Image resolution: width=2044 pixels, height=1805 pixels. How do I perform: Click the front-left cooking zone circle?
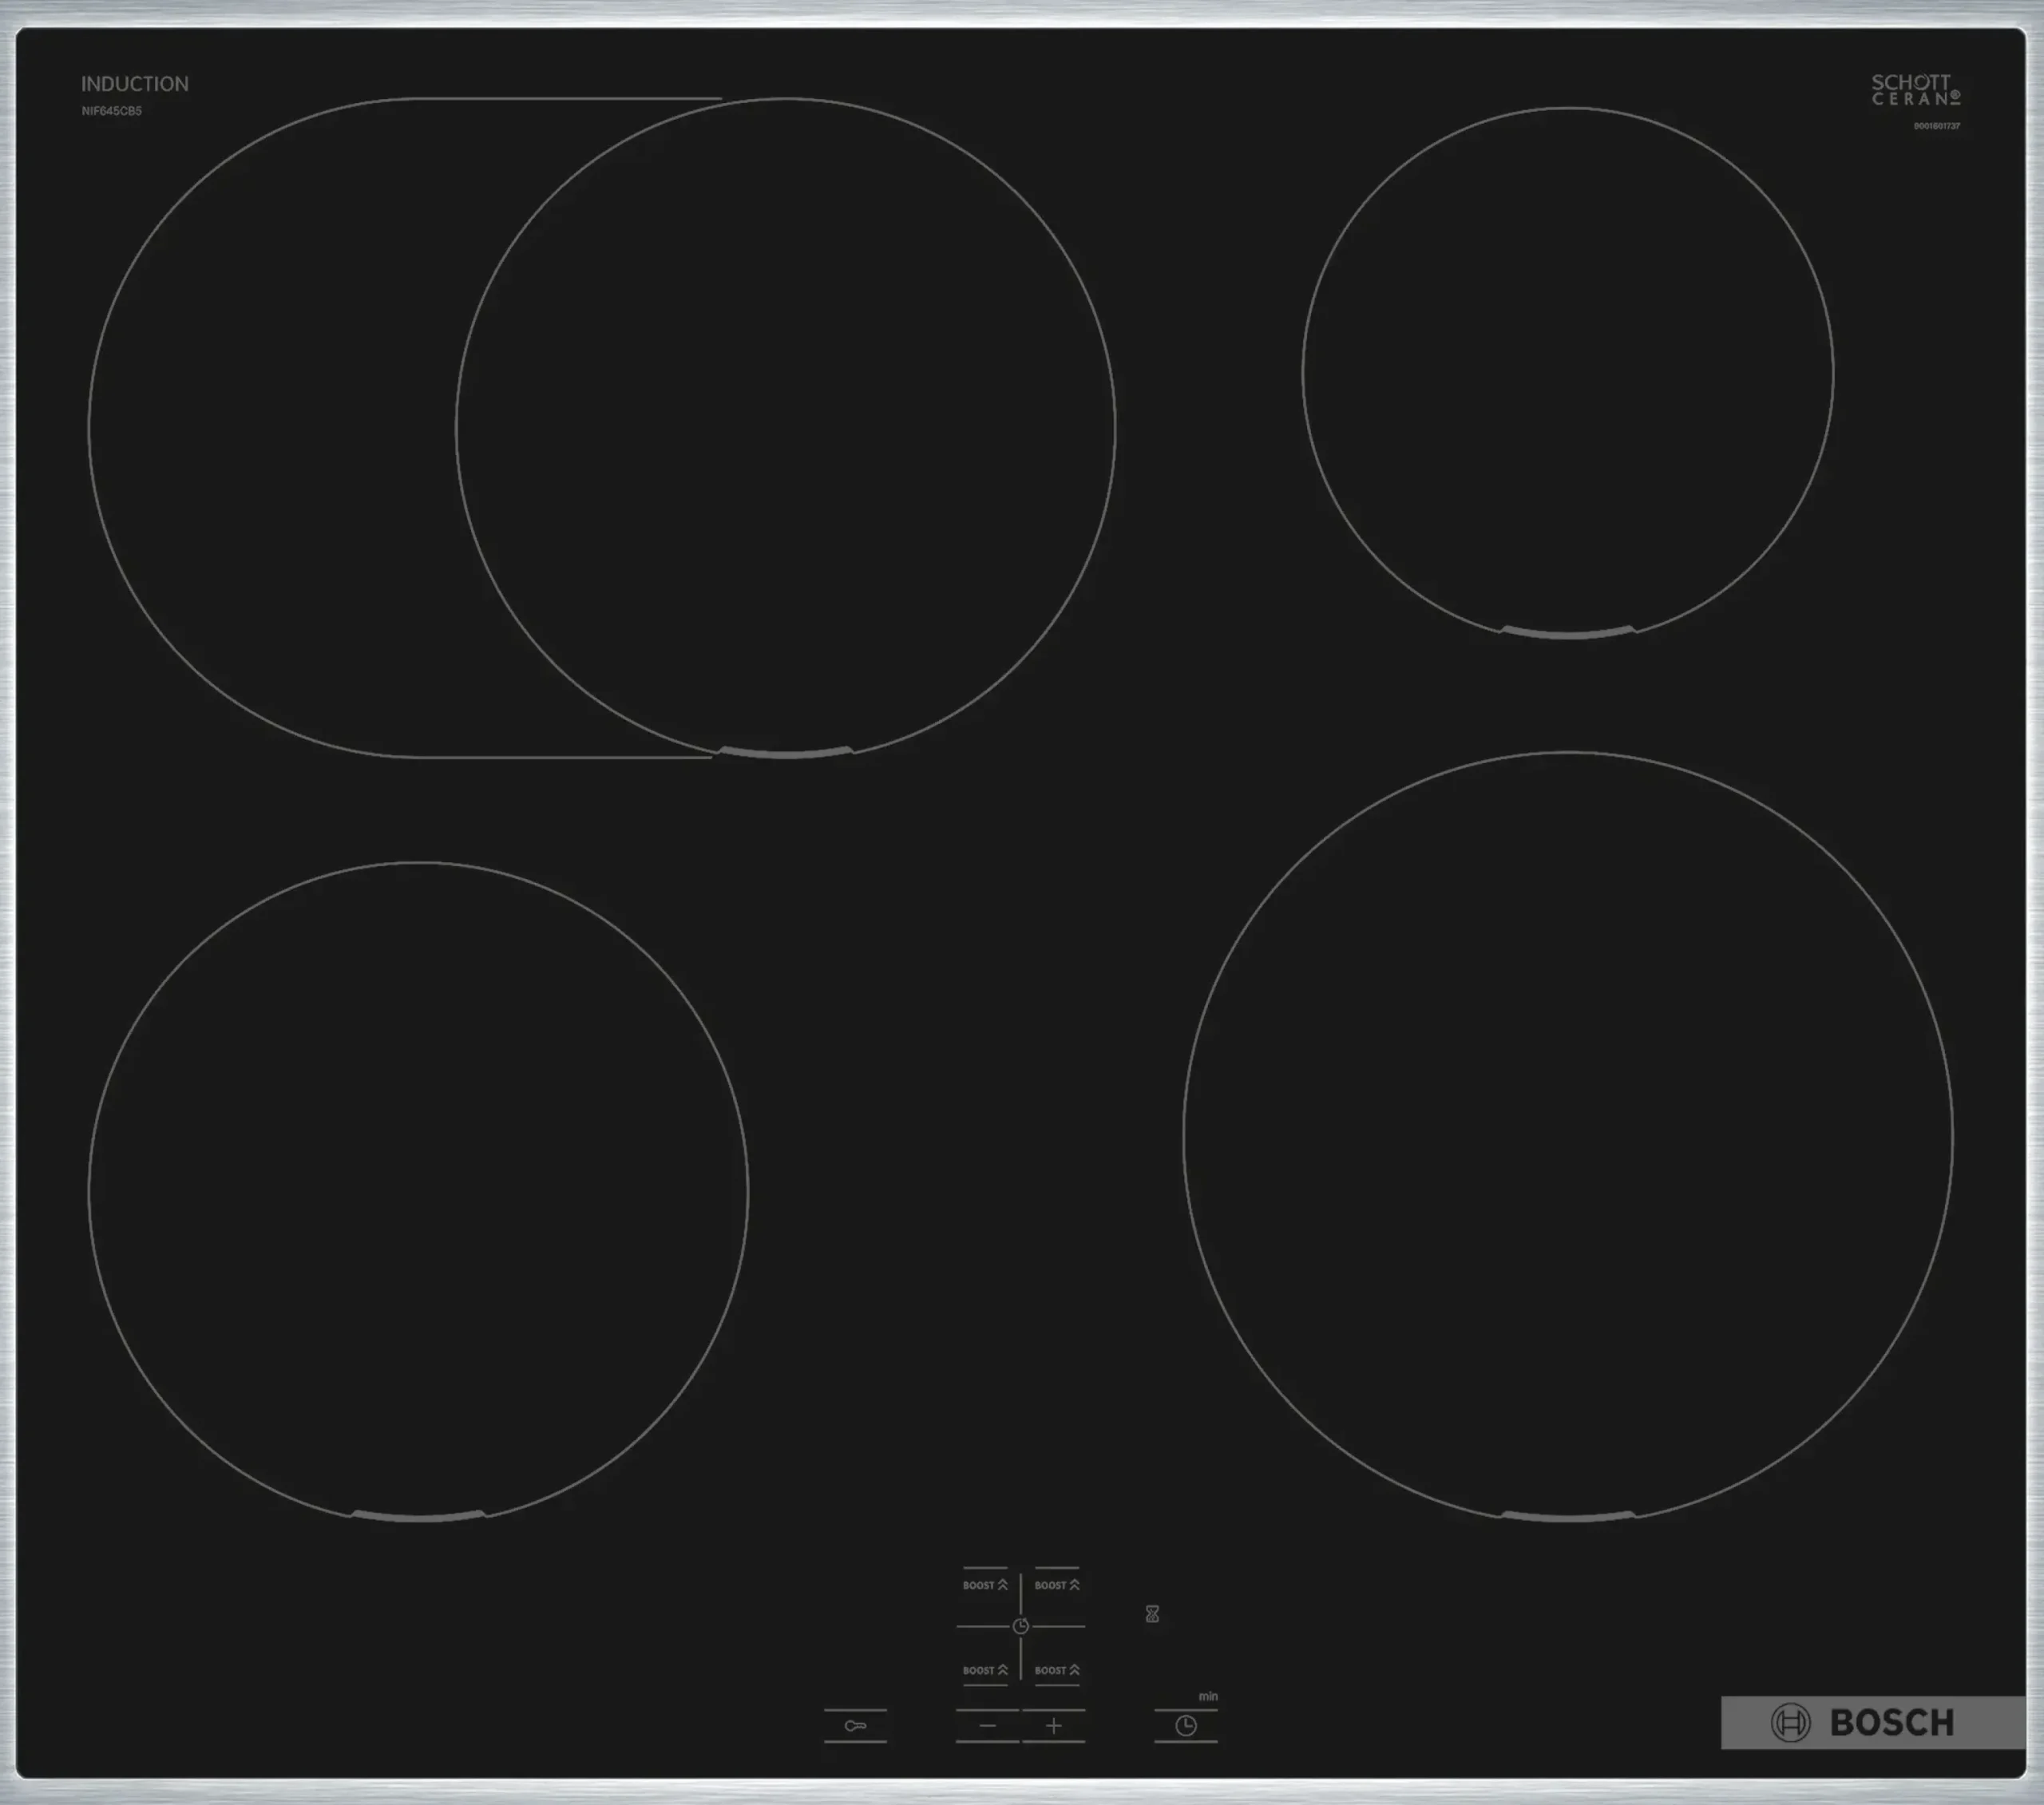tap(418, 1192)
